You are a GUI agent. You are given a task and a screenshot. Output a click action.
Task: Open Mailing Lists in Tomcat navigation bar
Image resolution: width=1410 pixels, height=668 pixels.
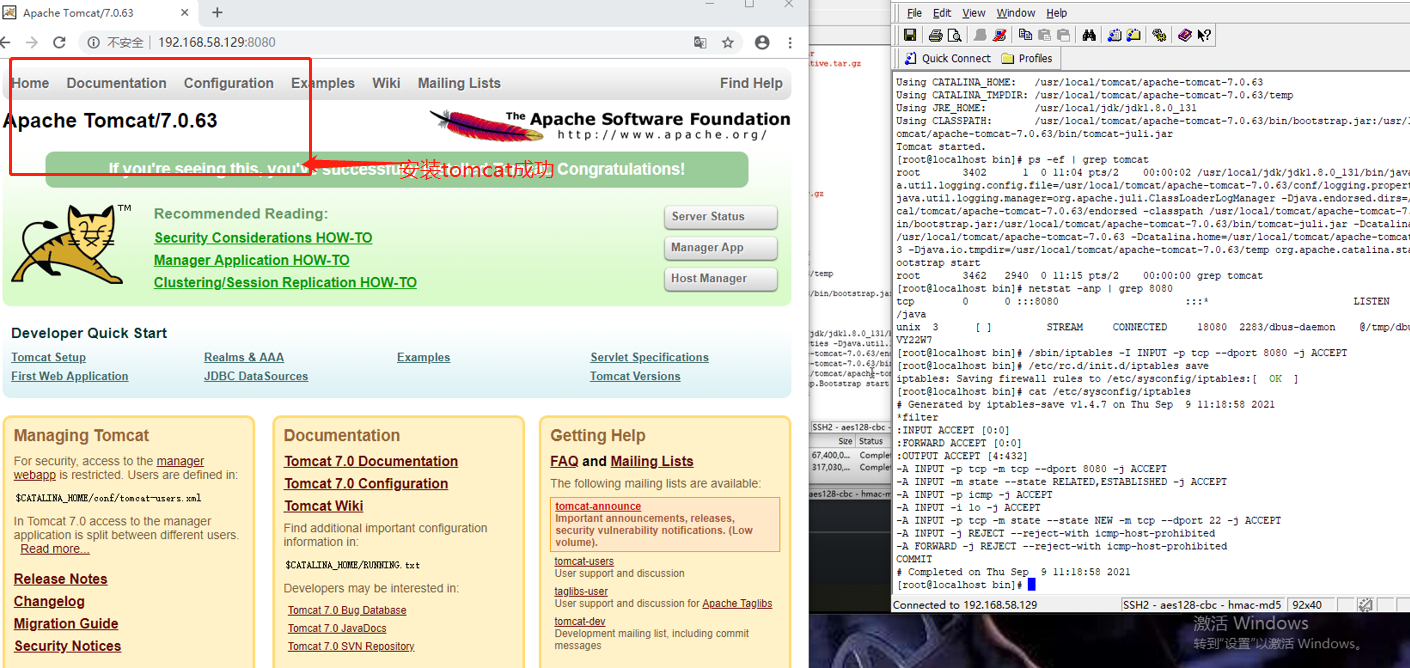tap(459, 83)
